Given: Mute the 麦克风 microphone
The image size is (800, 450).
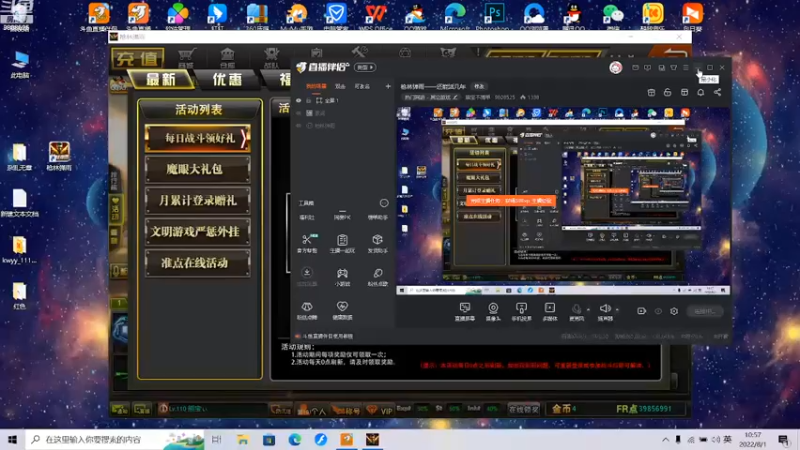Looking at the screenshot, I should tap(577, 311).
